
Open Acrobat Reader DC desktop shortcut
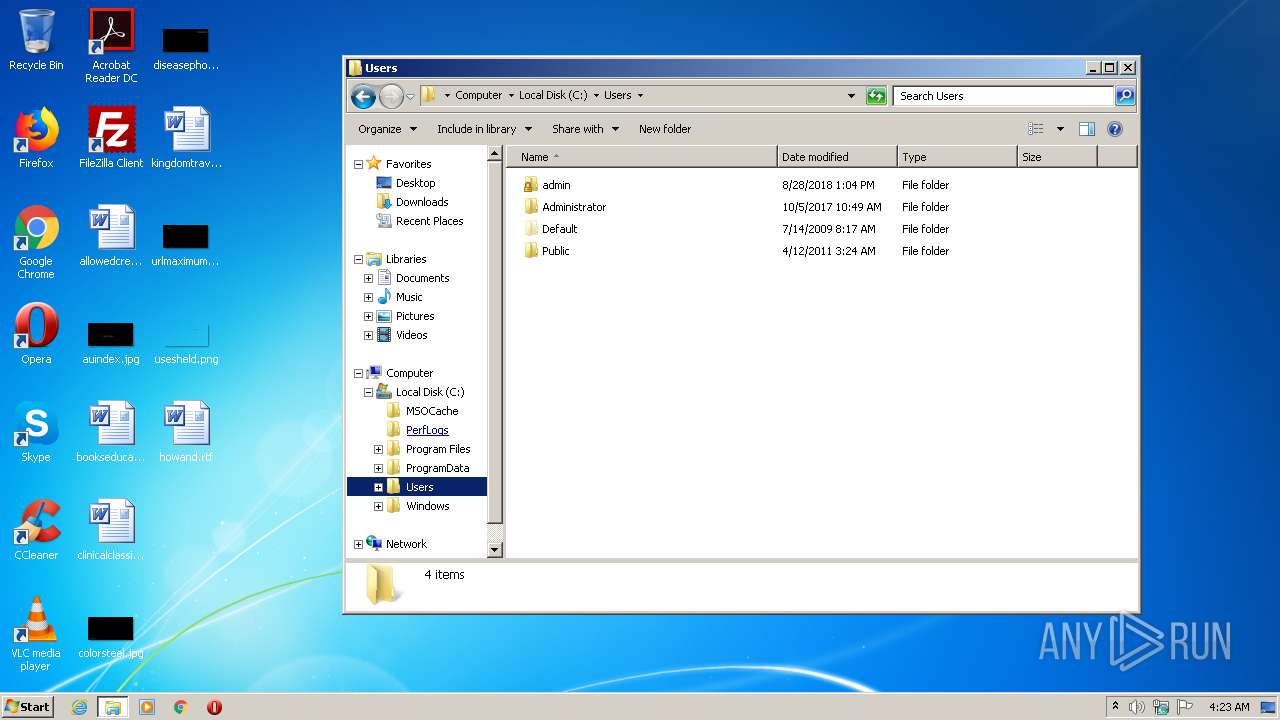coord(111,46)
